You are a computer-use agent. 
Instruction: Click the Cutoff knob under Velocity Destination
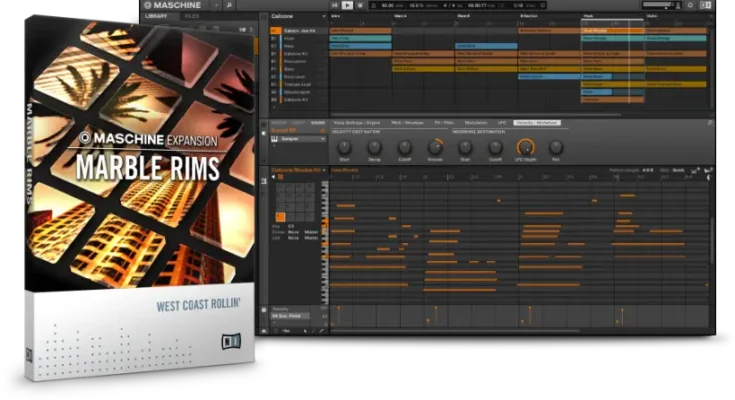405,147
